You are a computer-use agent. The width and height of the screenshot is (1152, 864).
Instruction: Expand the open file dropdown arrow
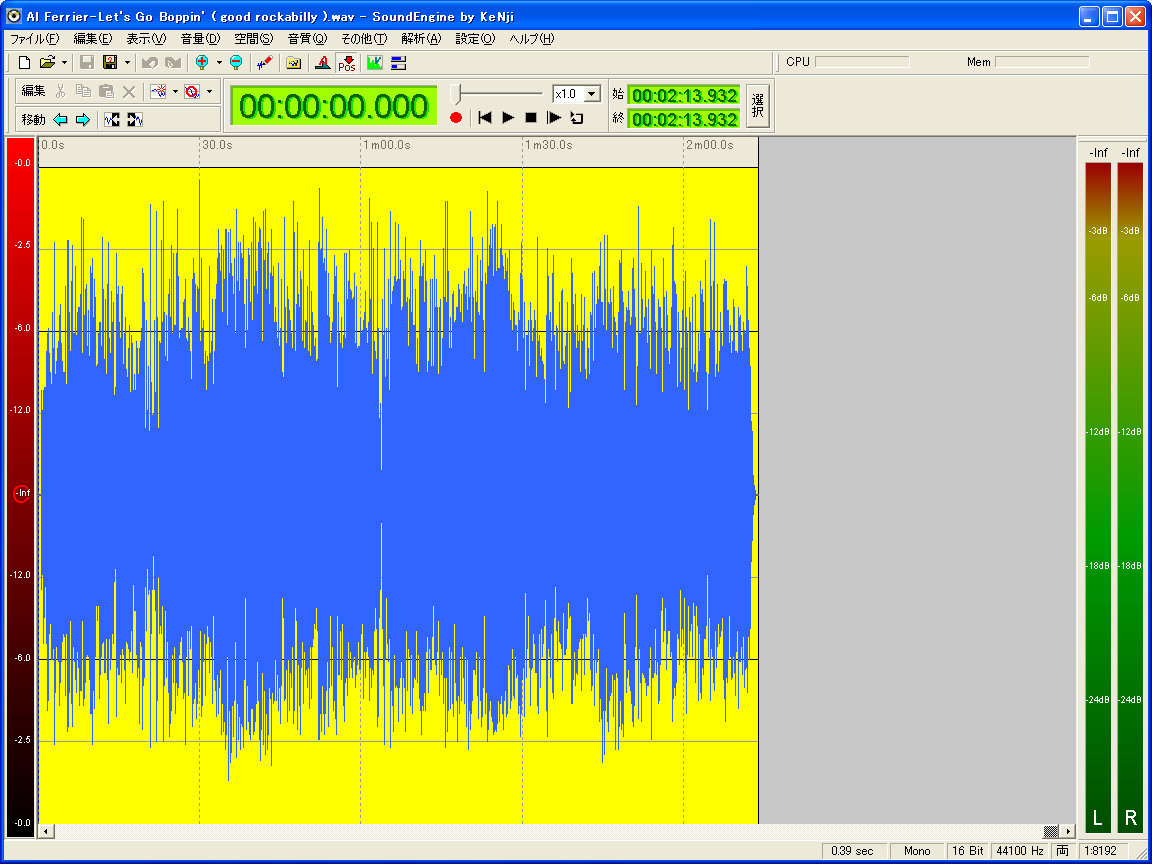pyautogui.click(x=64, y=62)
